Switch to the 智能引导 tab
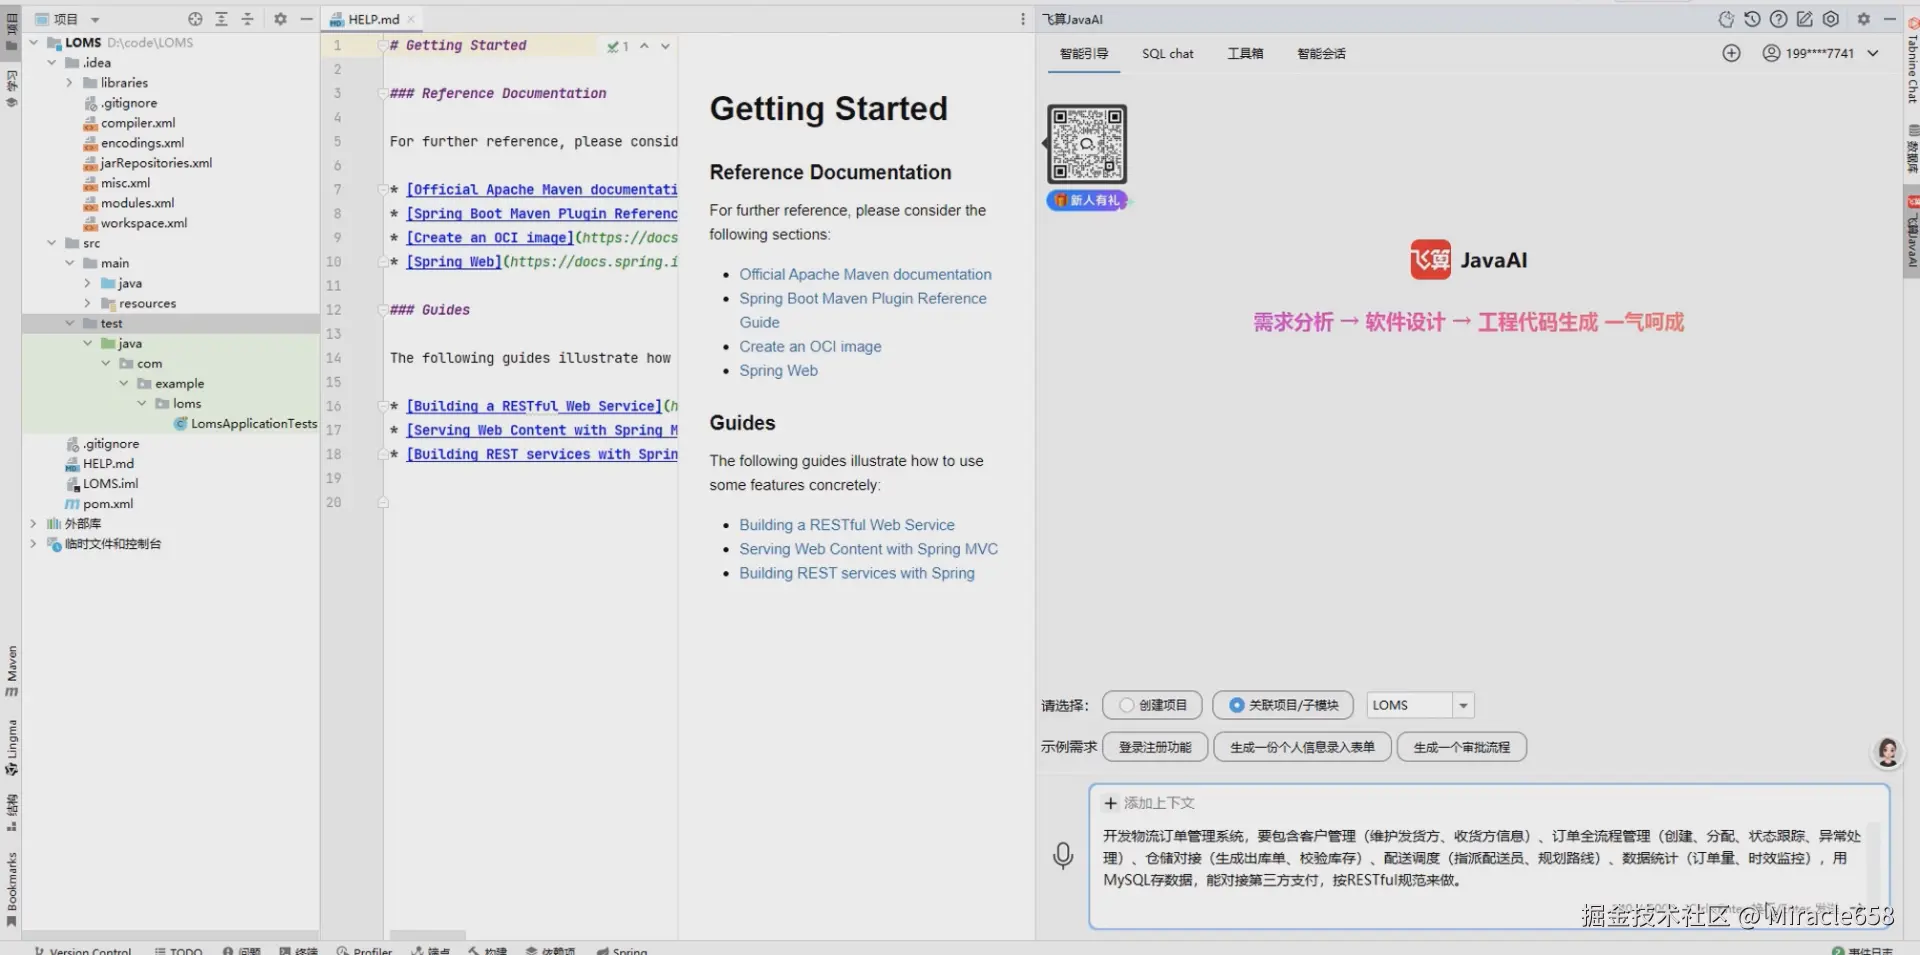 point(1084,53)
